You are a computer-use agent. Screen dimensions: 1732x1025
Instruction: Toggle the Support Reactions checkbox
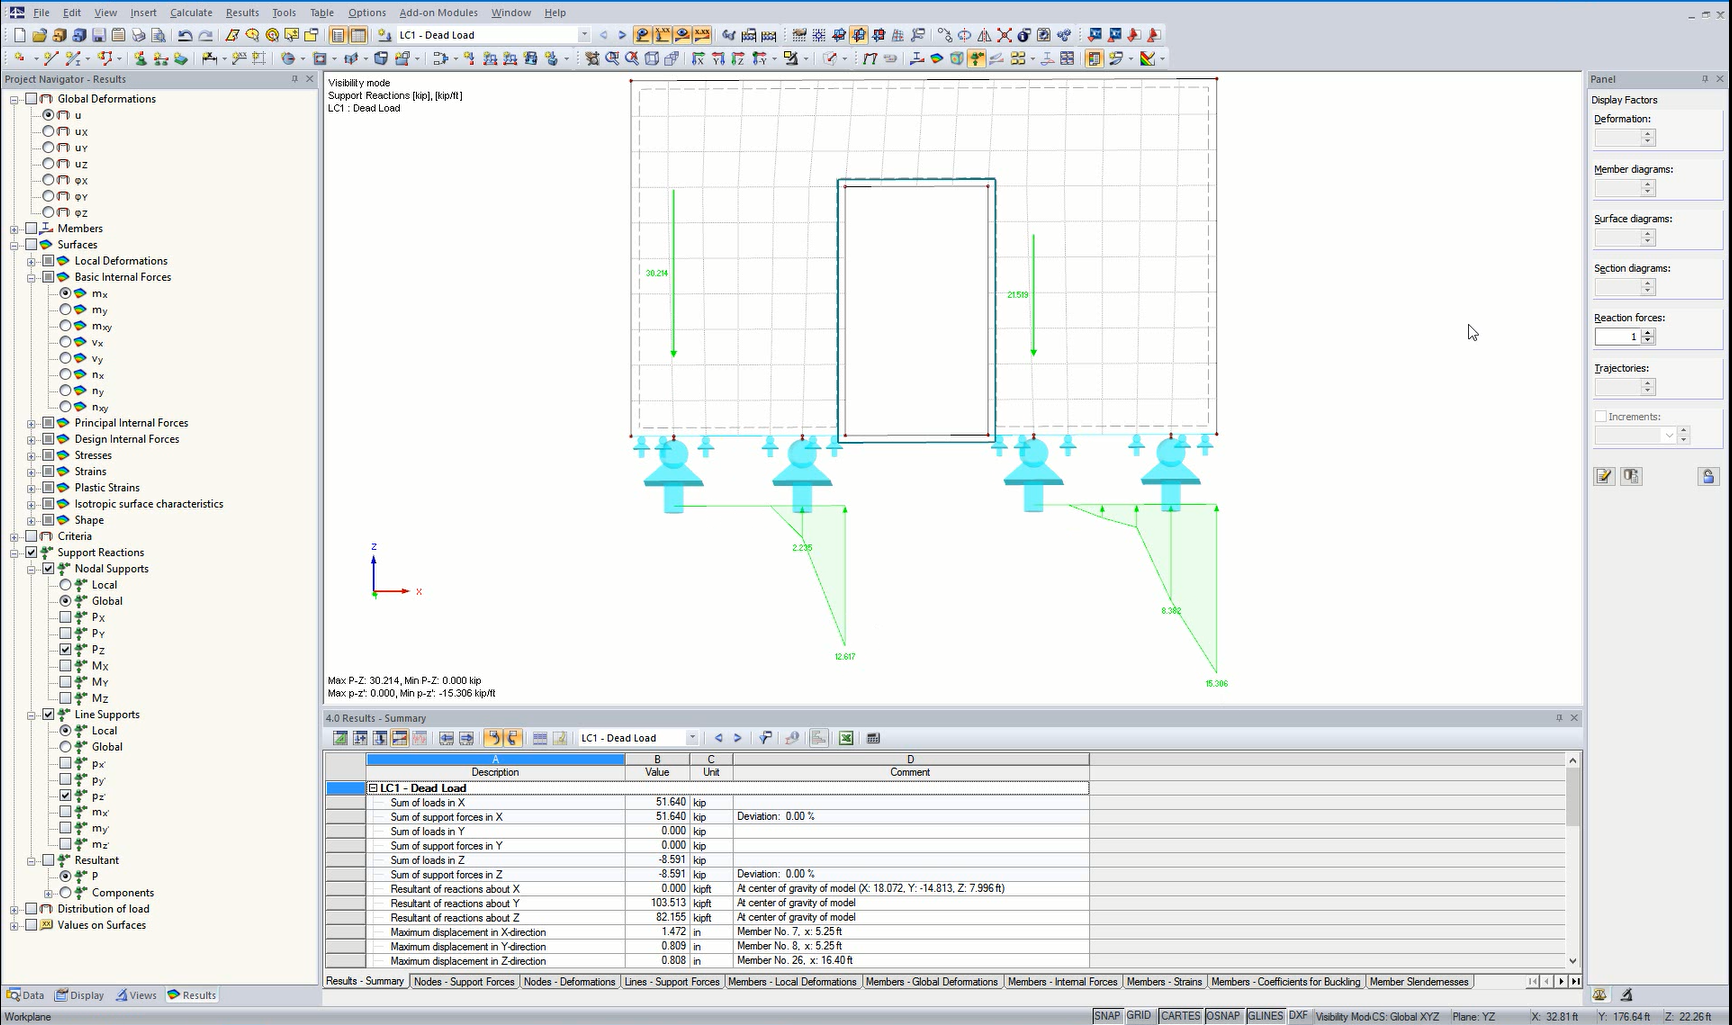(x=31, y=552)
